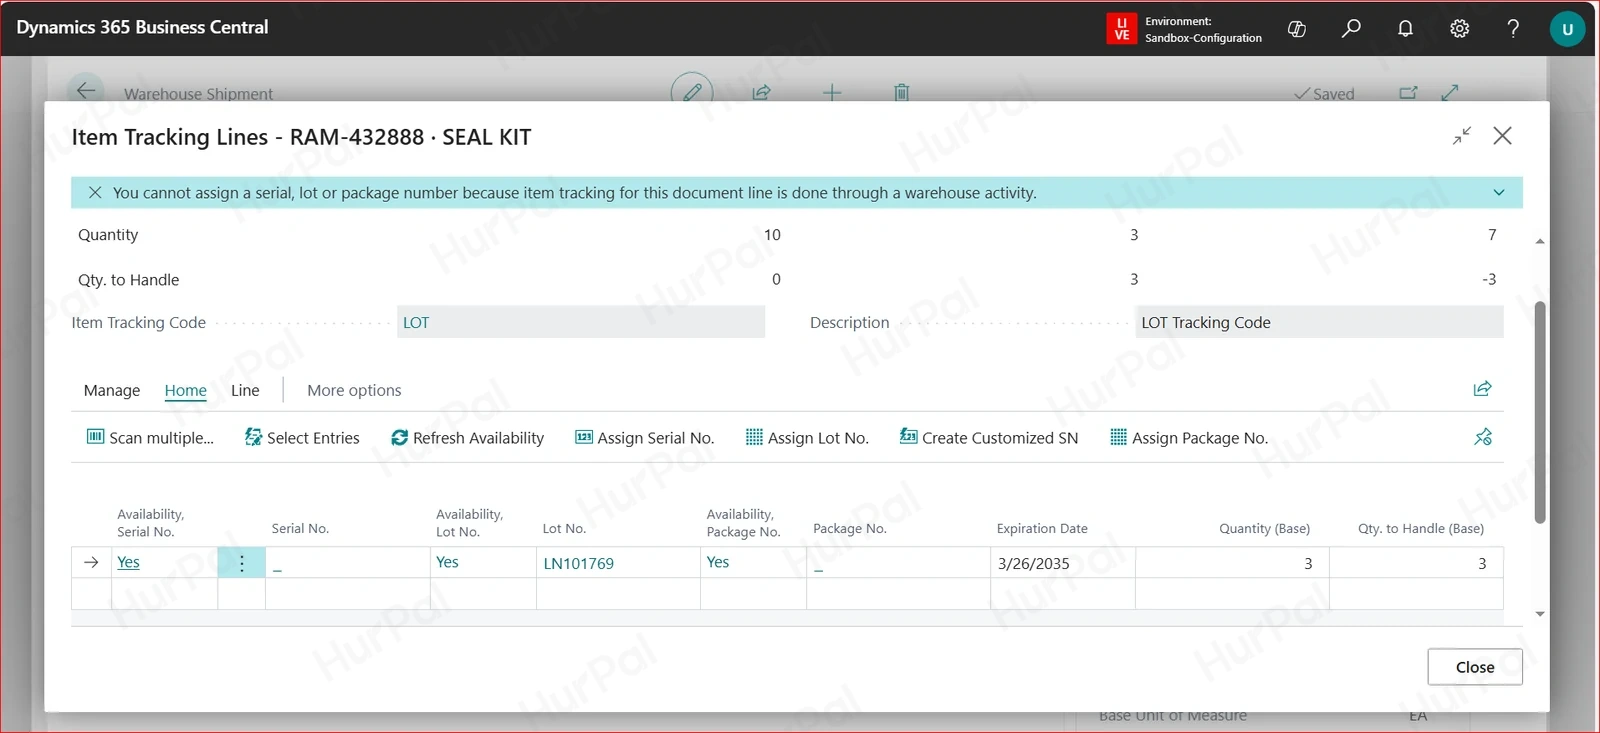
Task: Dismiss the warehouse activity notification
Action: coord(95,192)
